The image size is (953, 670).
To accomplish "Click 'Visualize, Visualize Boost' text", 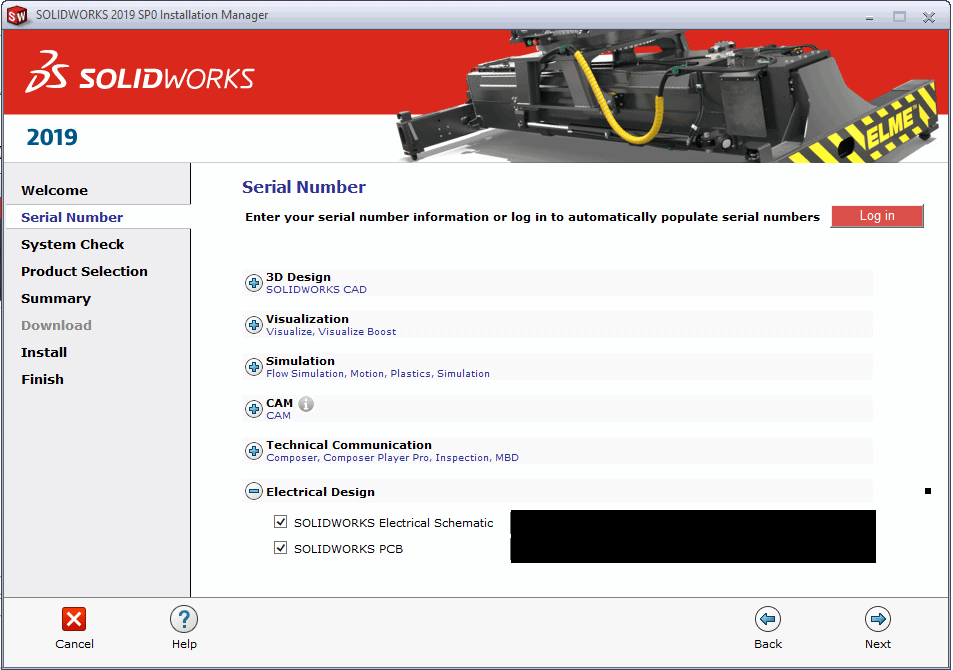I will [x=331, y=332].
